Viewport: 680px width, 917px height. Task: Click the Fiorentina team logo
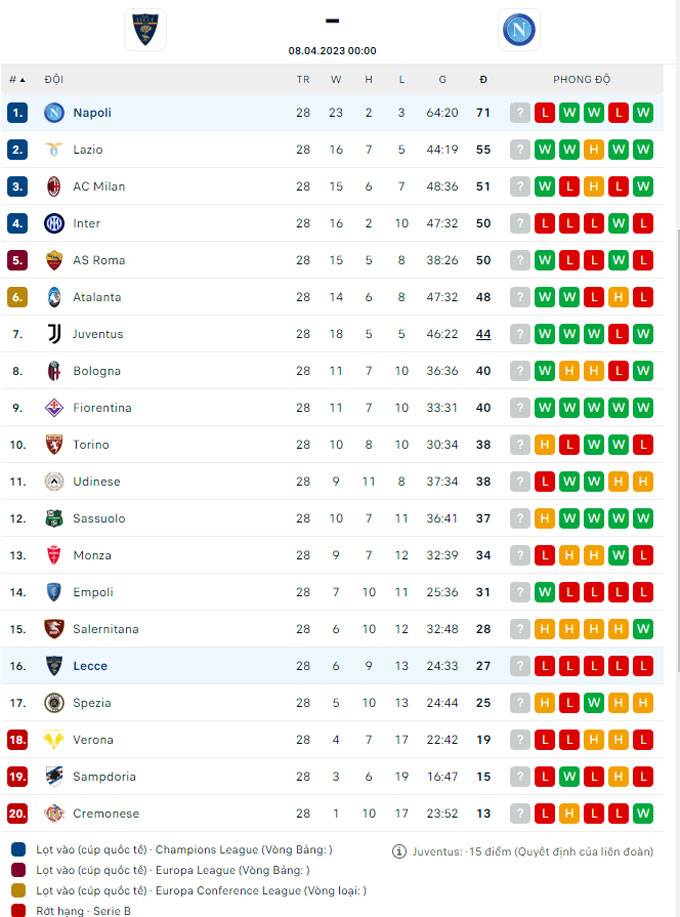tap(54, 408)
